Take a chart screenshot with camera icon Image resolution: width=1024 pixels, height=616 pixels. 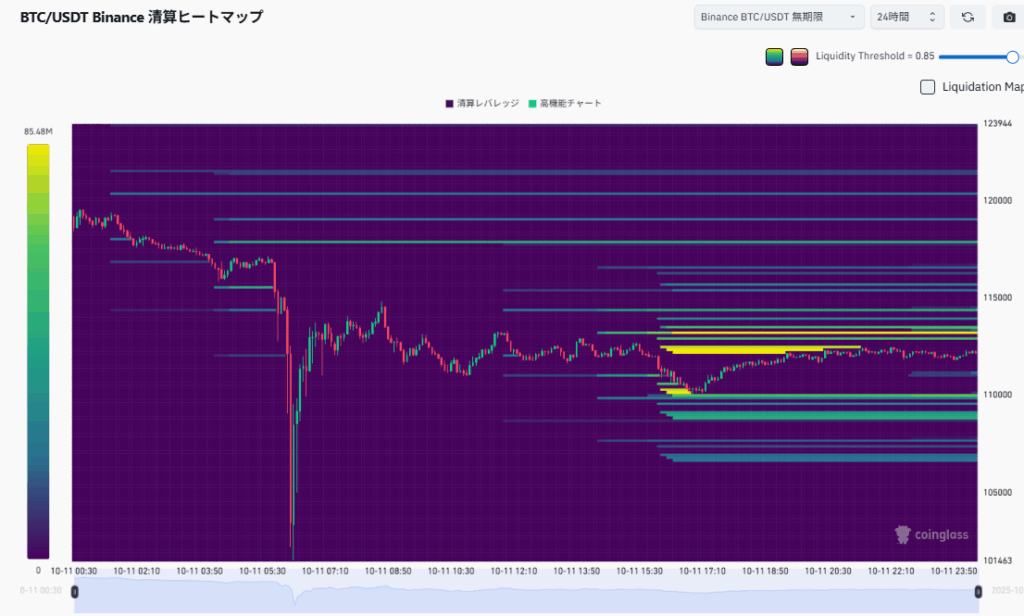(x=1008, y=17)
